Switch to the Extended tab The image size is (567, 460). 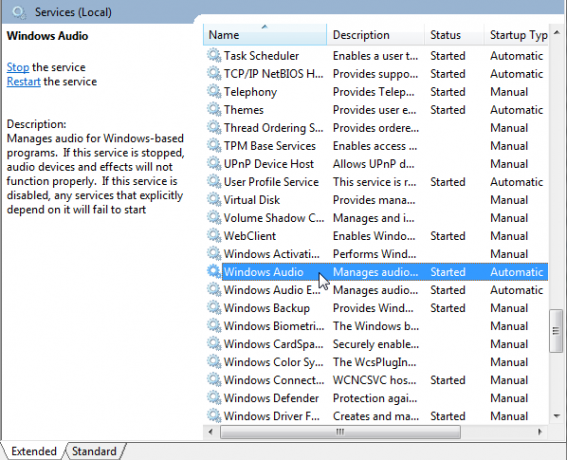34,451
